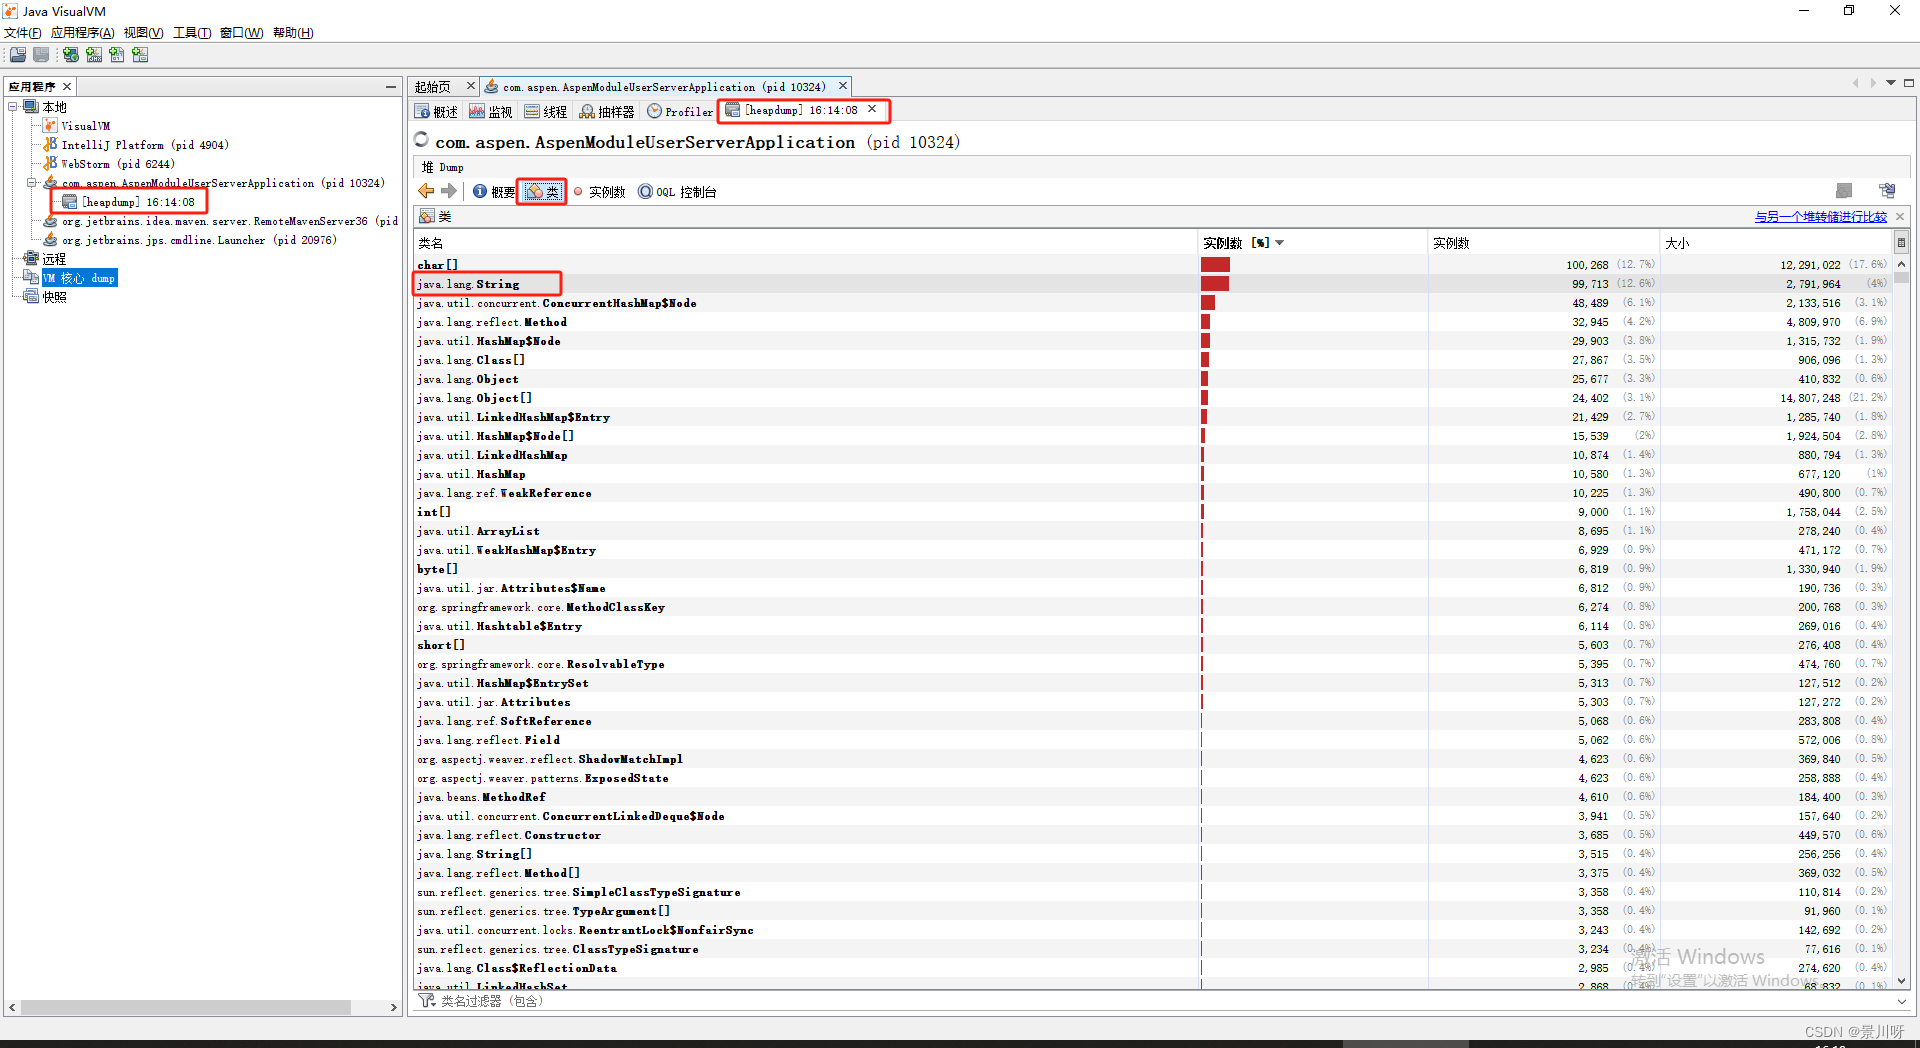Collapse the 本地 (Local) tree node
The height and width of the screenshot is (1048, 1920).
(x=13, y=107)
